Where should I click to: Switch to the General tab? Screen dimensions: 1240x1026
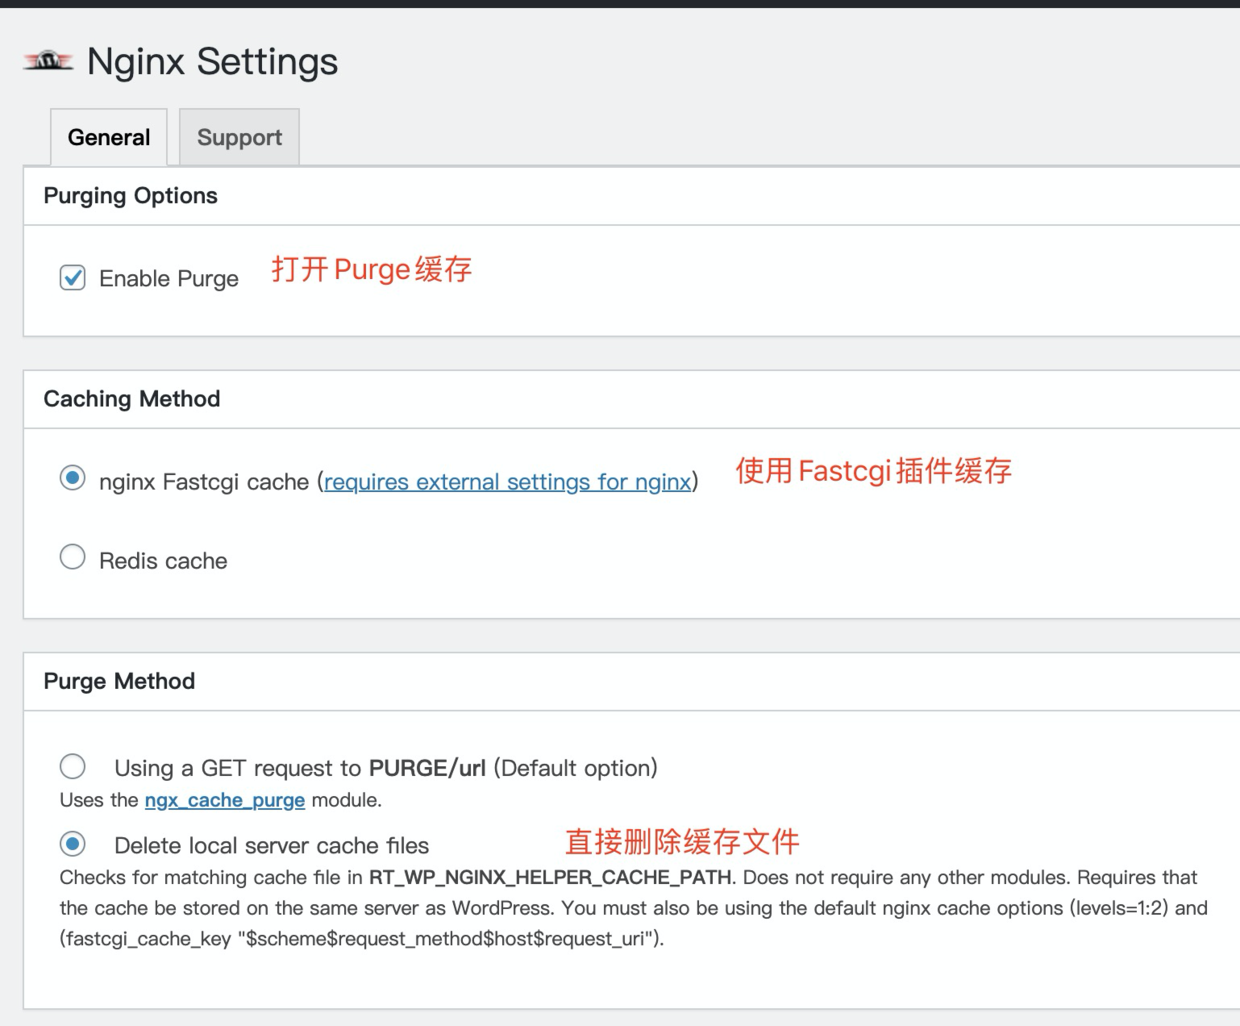pyautogui.click(x=109, y=137)
